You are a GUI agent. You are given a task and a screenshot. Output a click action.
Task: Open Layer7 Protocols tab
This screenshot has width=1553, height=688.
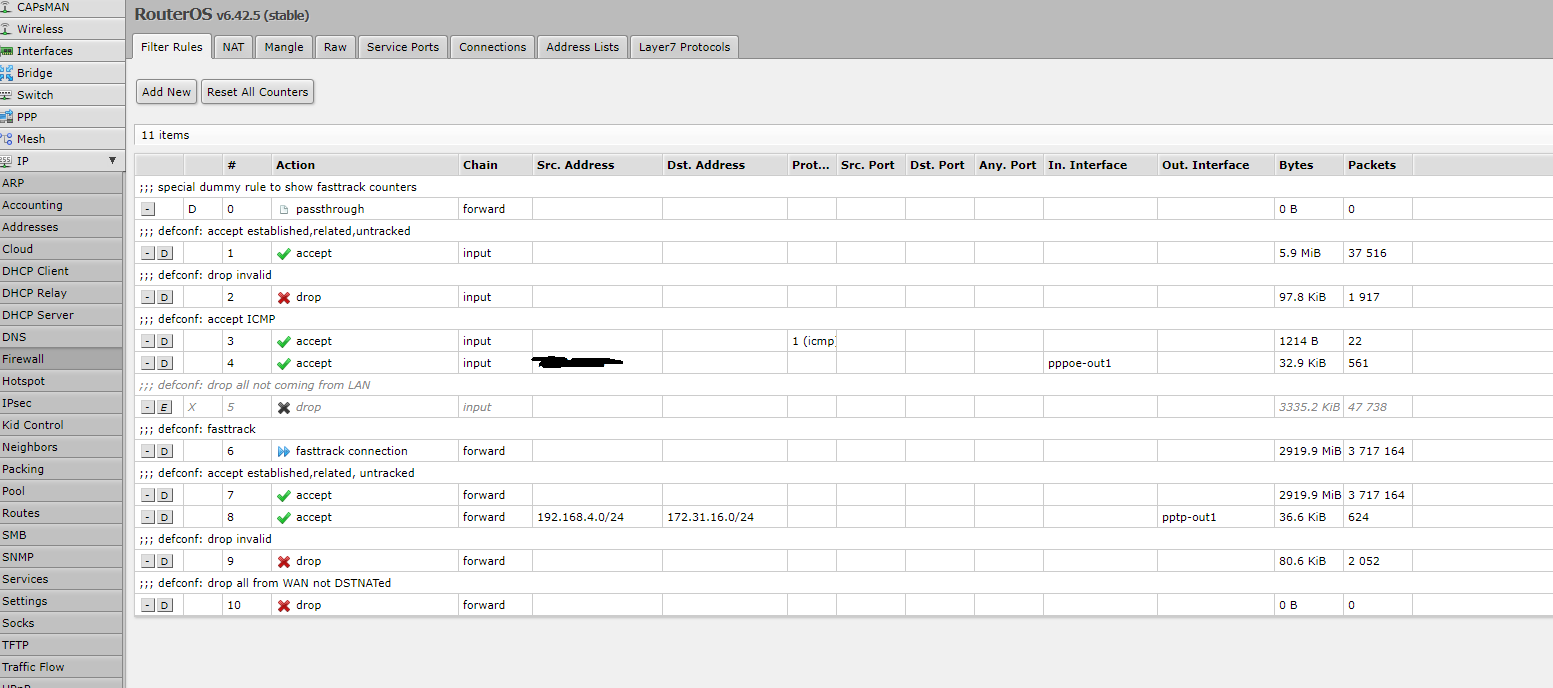click(x=684, y=47)
